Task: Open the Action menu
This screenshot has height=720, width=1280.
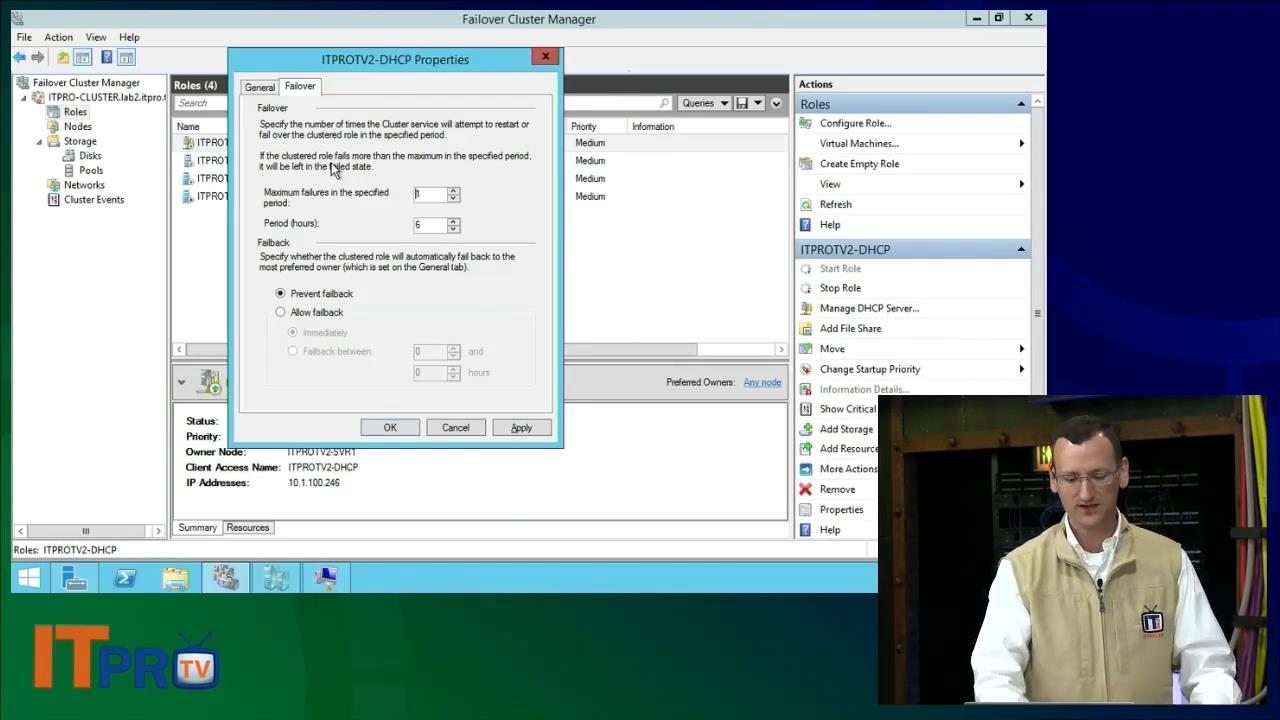Action: click(x=58, y=37)
